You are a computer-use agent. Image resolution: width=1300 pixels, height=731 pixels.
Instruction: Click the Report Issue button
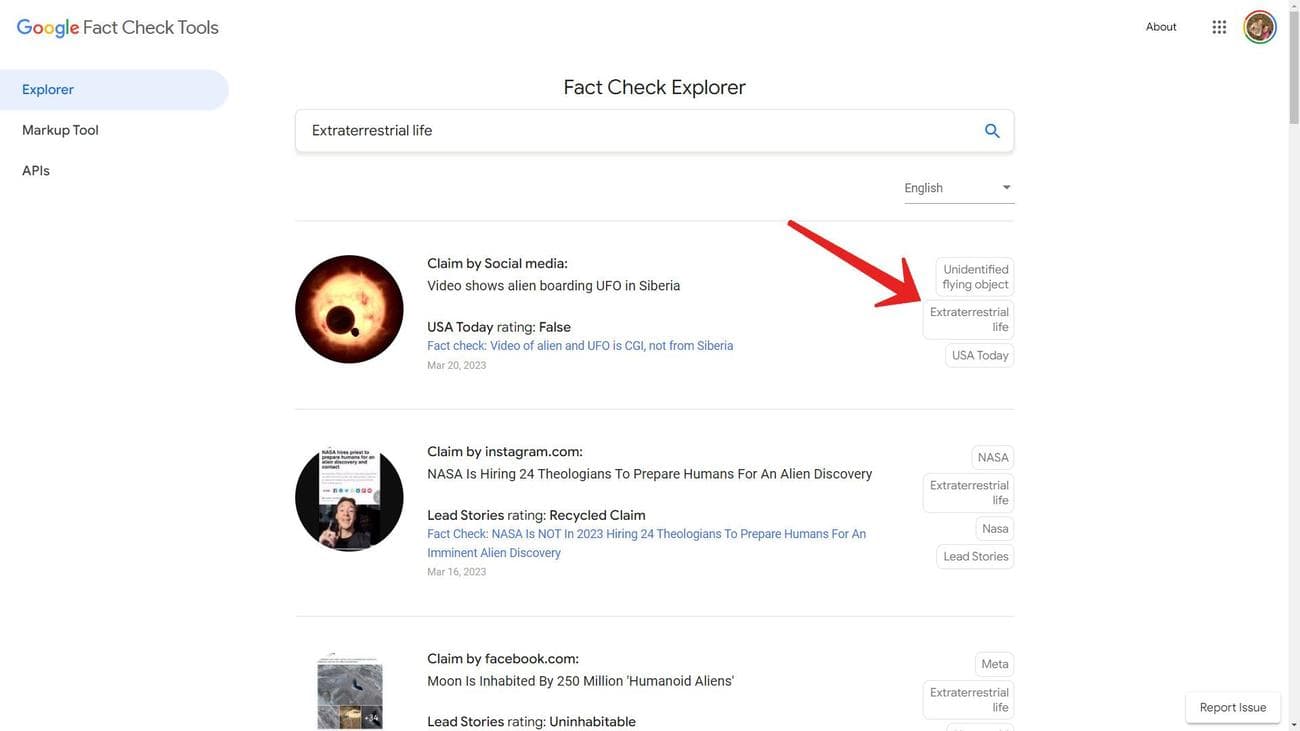1232,708
